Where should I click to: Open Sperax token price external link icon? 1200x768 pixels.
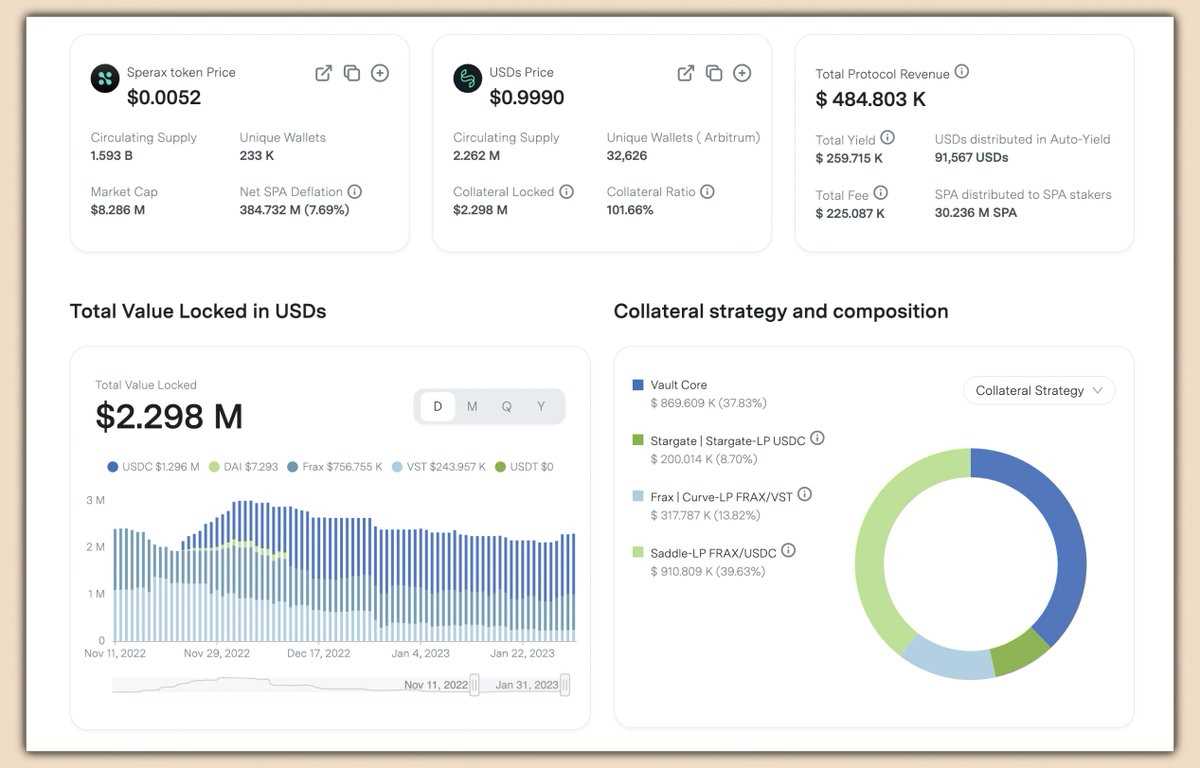point(323,73)
